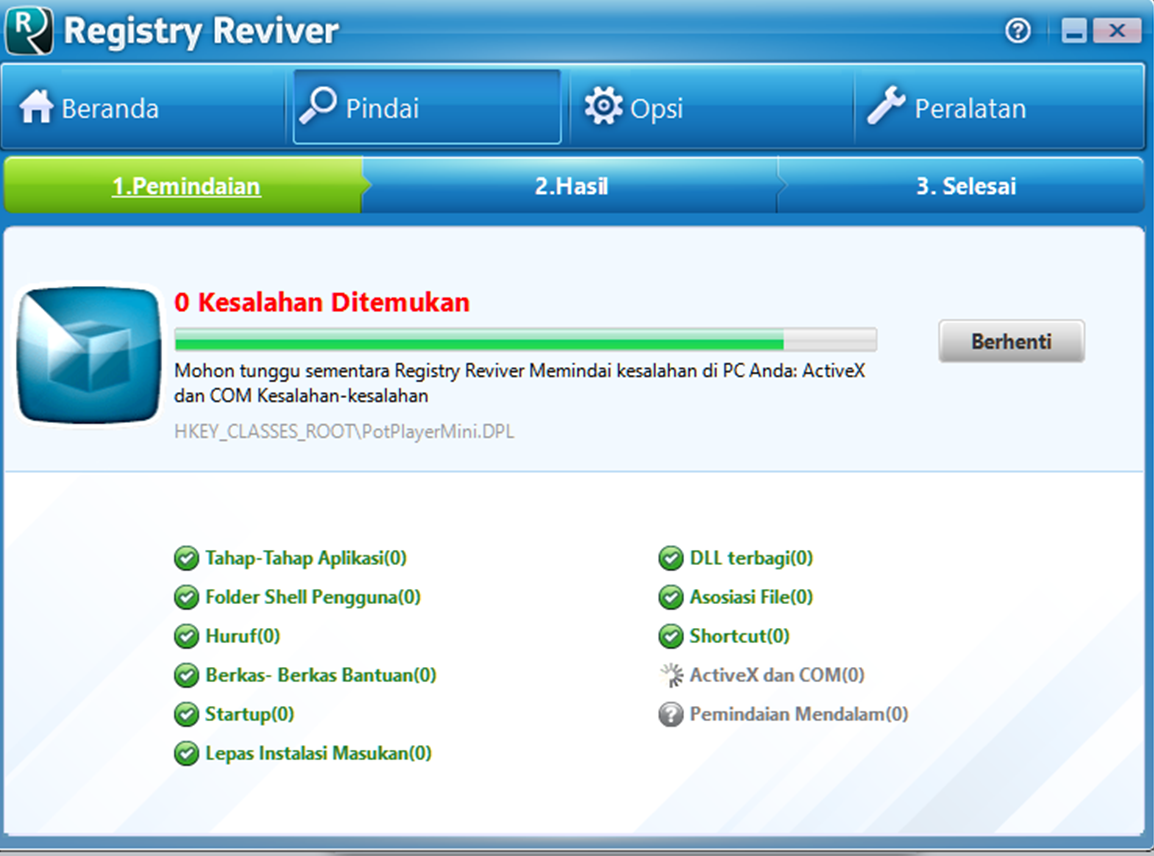The height and width of the screenshot is (856, 1154).
Task: Stop the scan with Berhenti button
Action: coord(1011,342)
